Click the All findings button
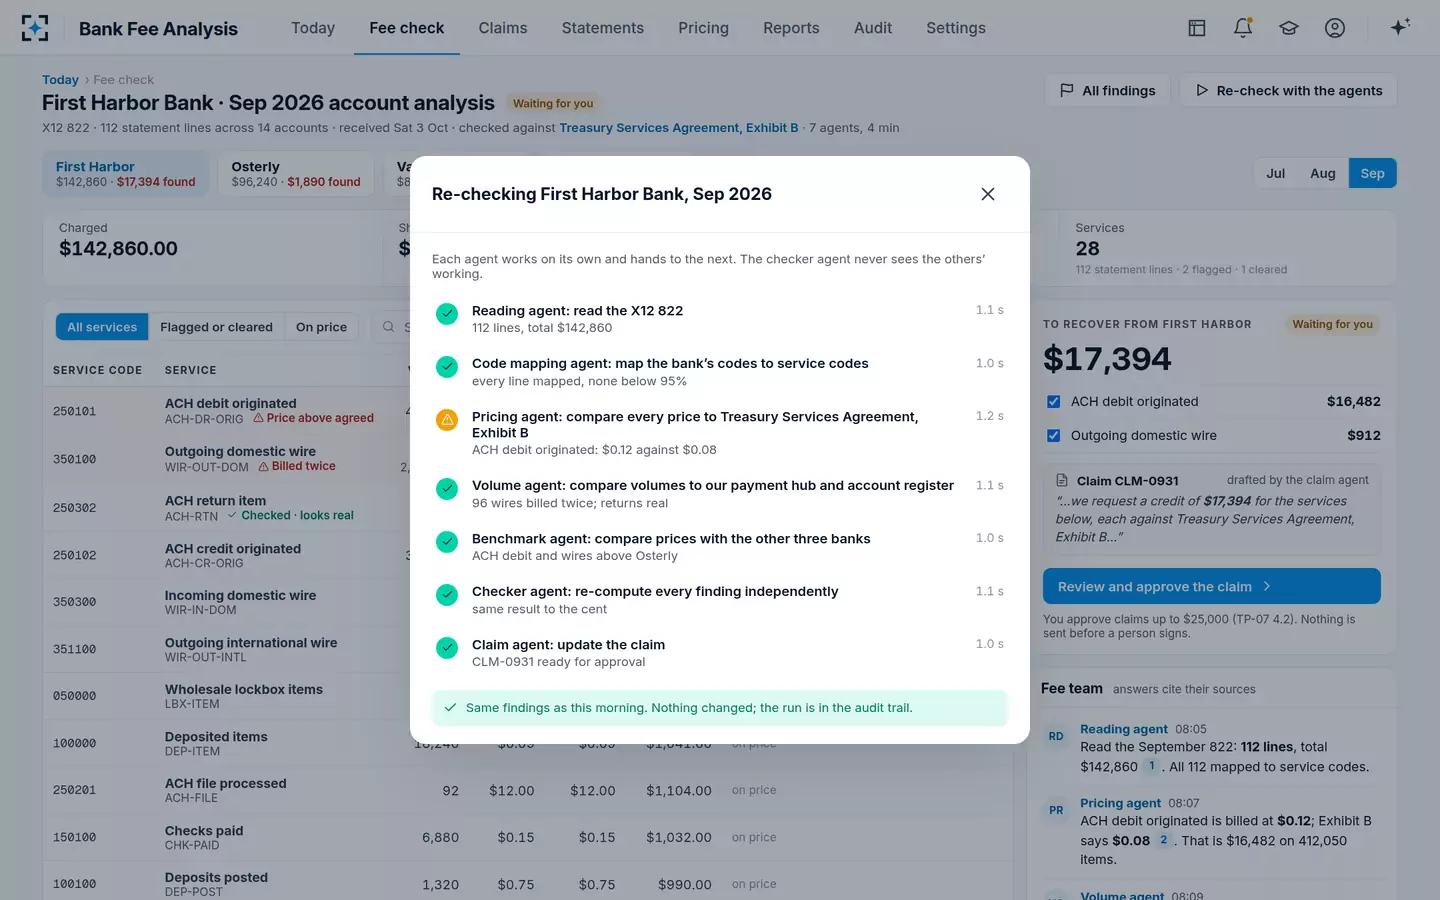 1108,90
